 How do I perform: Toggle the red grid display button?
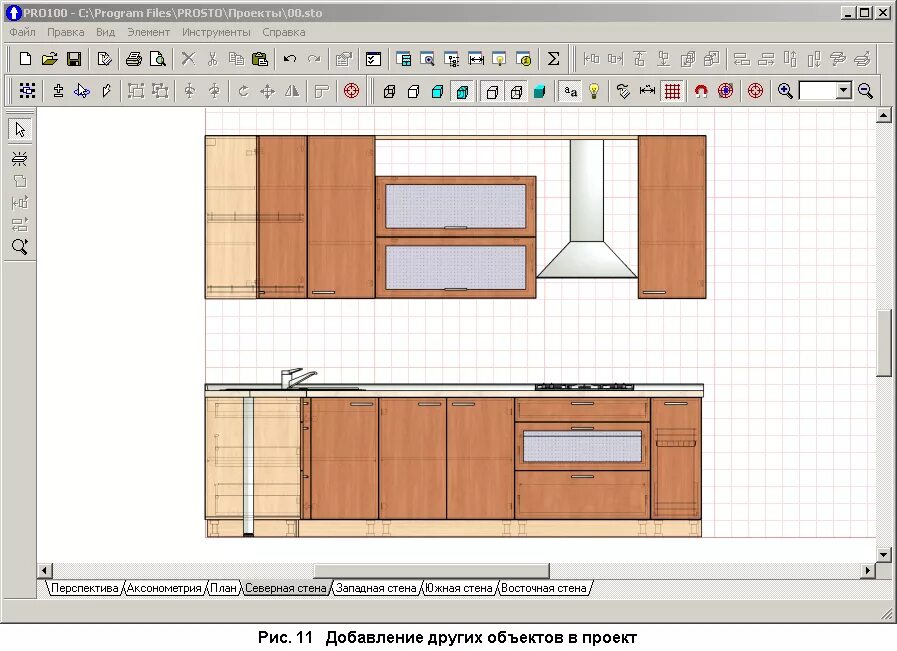(x=672, y=91)
